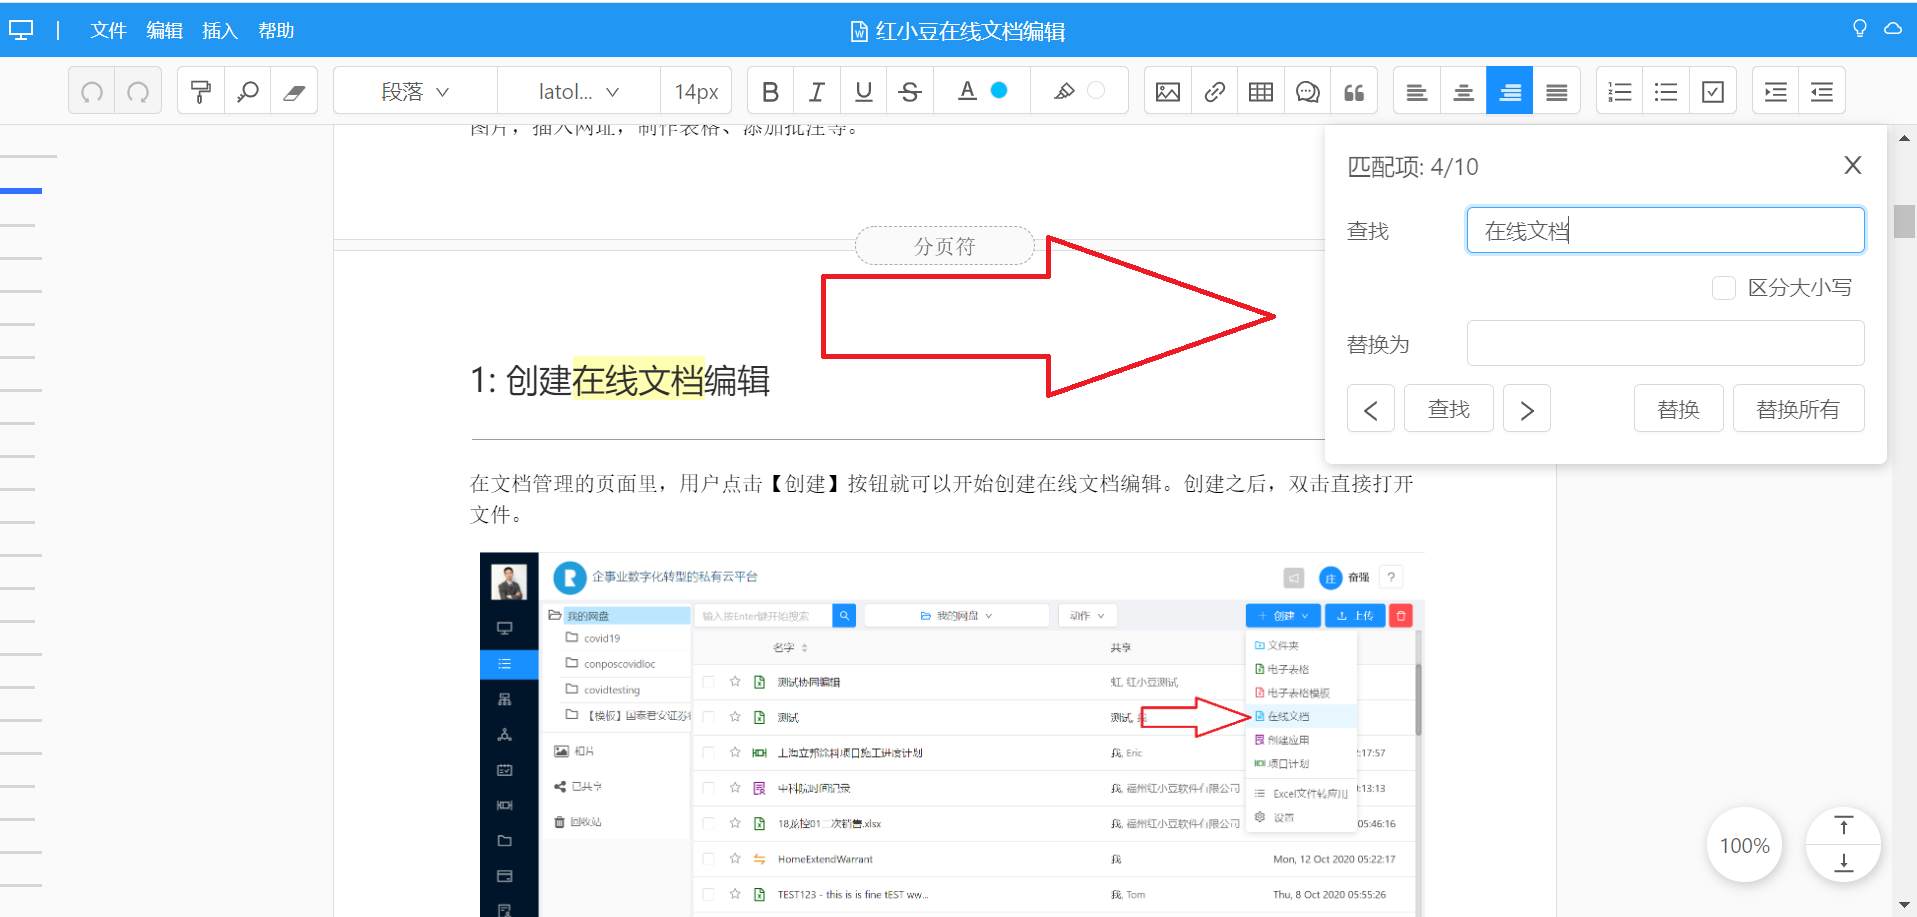Select the format painter tool
This screenshot has height=917, width=1917.
click(x=201, y=92)
